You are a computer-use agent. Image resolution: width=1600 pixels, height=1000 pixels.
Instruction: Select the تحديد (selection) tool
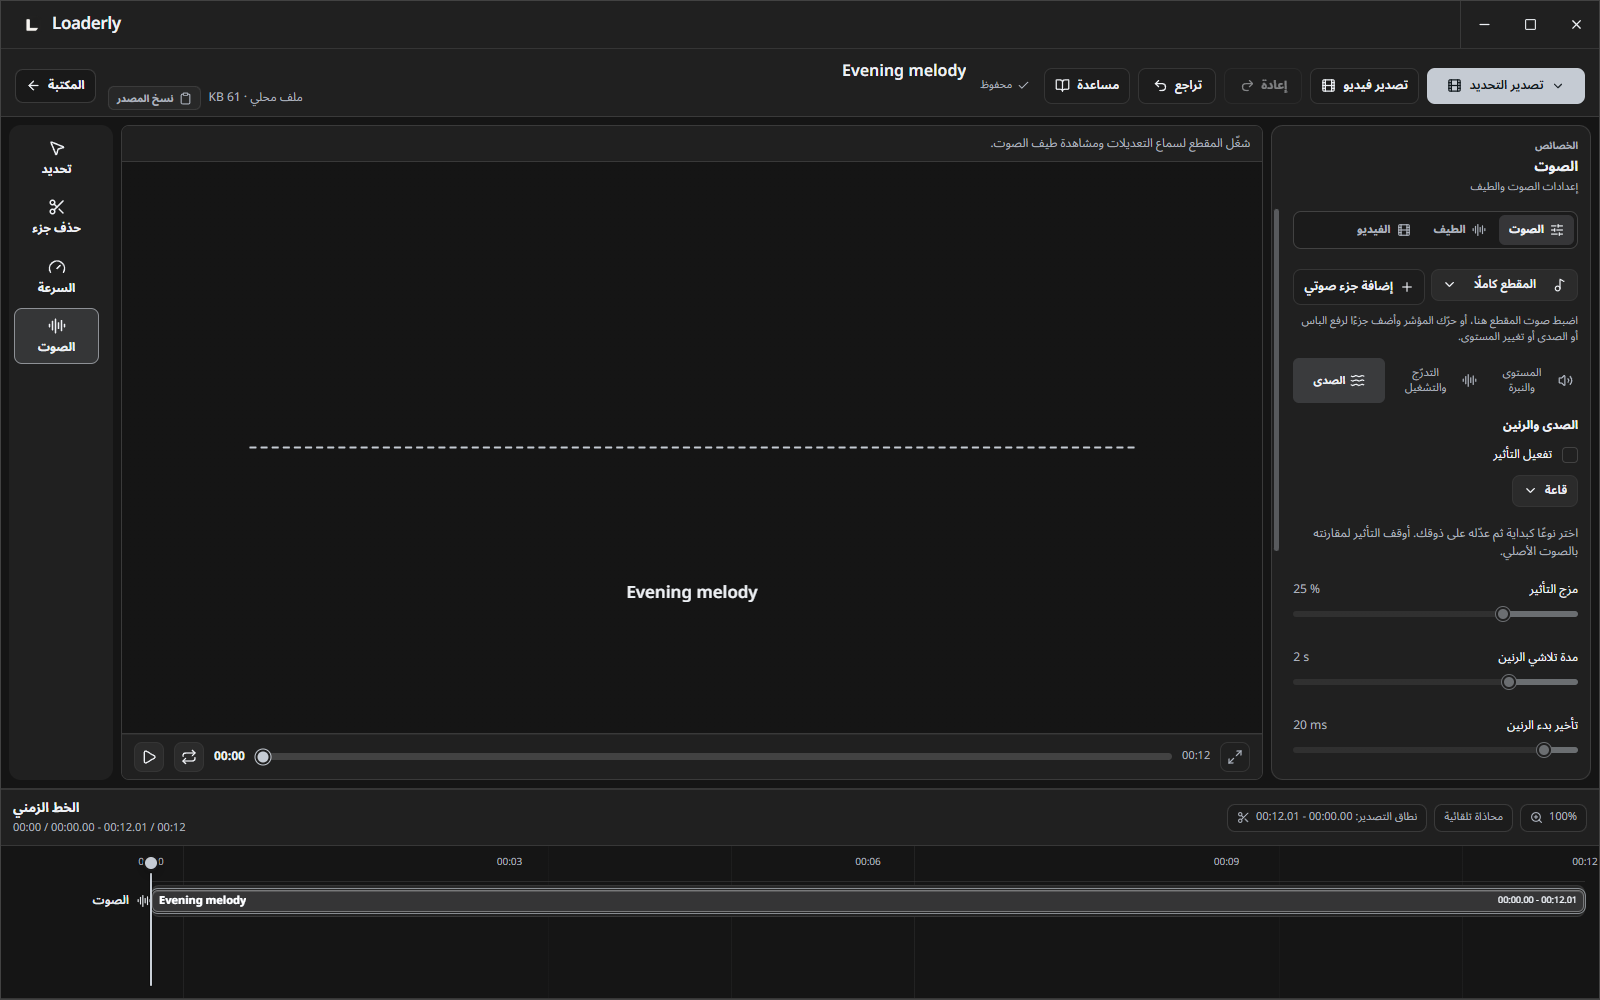point(56,158)
